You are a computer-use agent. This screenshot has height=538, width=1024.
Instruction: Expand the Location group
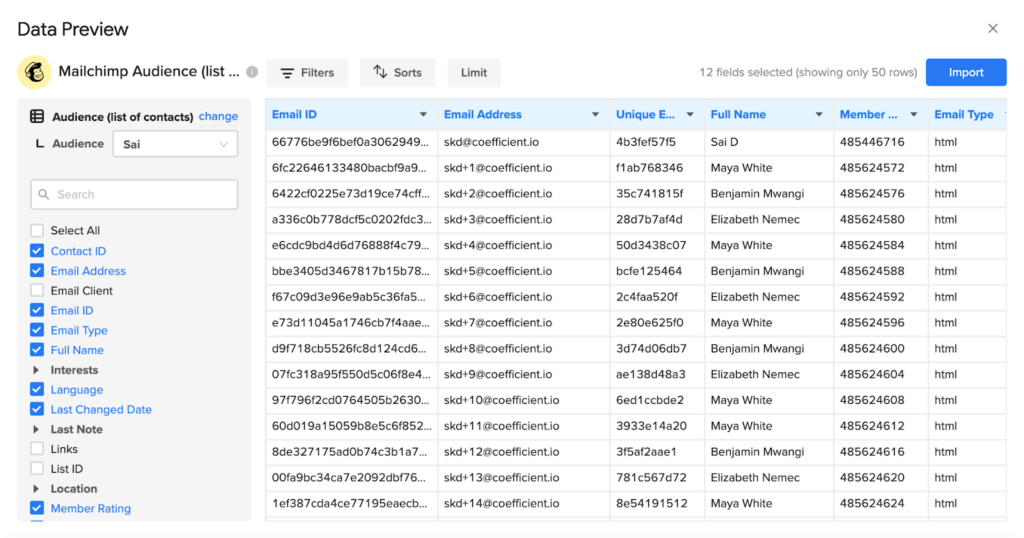pyautogui.click(x=36, y=488)
